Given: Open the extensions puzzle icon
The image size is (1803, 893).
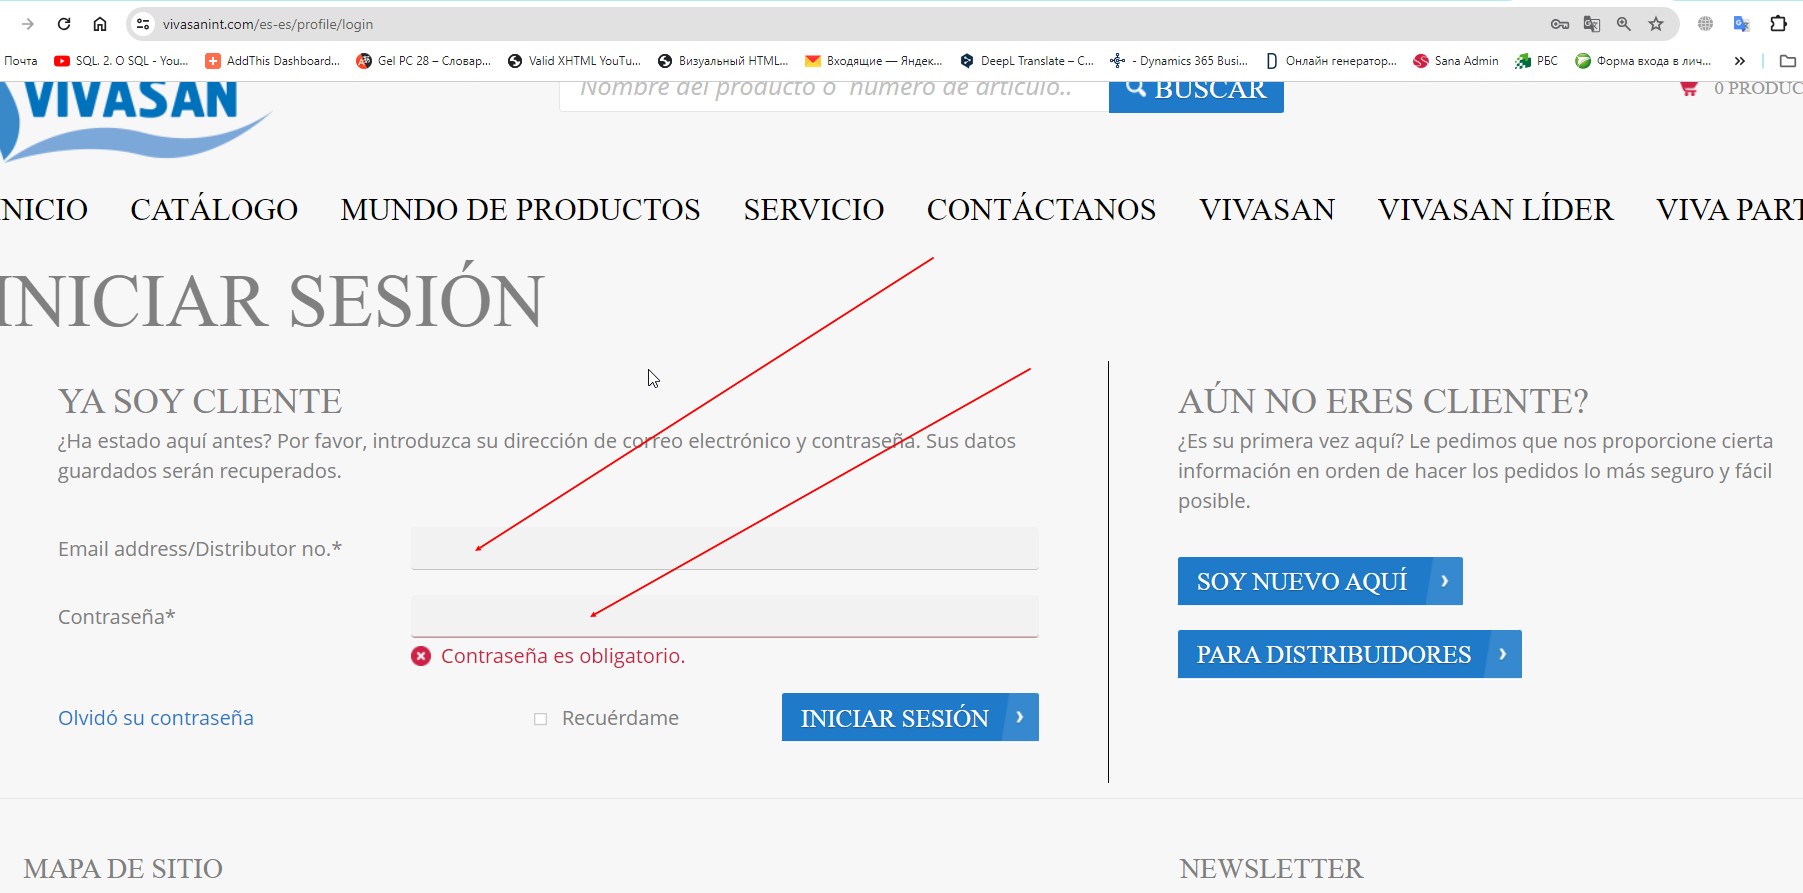Looking at the screenshot, I should coord(1778,24).
